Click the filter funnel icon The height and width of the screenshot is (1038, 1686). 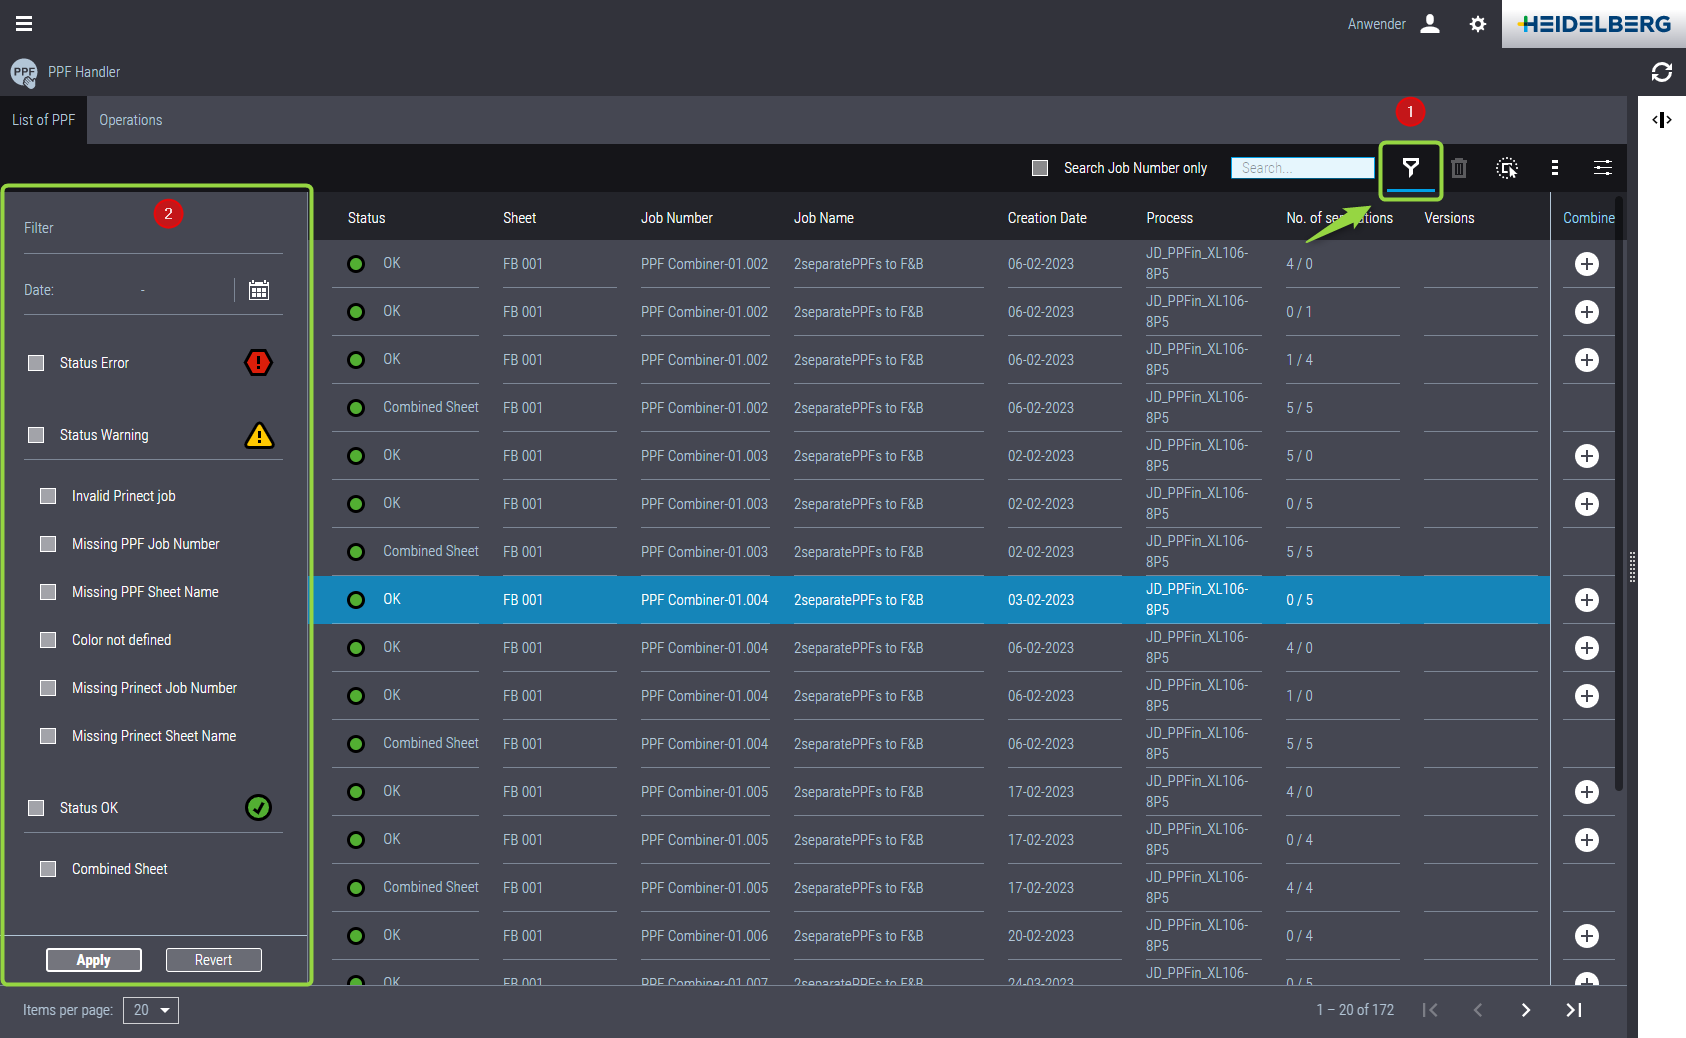coord(1410,168)
